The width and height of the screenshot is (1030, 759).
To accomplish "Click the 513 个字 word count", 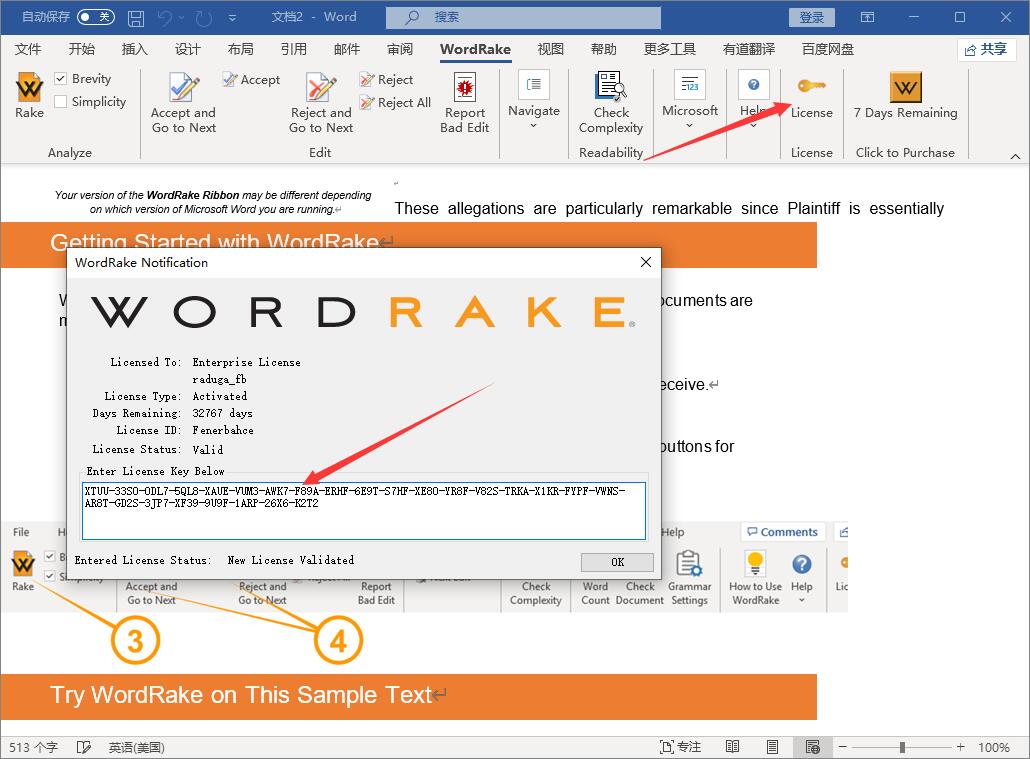I will 34,747.
